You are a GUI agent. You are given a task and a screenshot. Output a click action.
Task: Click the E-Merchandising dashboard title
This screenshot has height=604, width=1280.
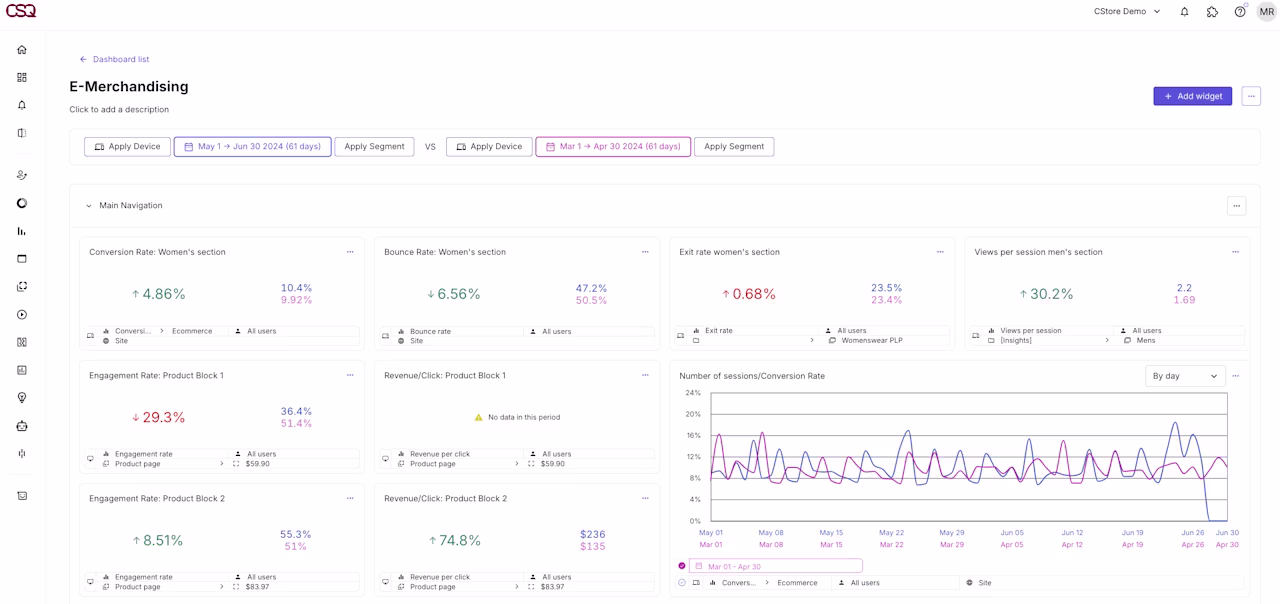[129, 87]
